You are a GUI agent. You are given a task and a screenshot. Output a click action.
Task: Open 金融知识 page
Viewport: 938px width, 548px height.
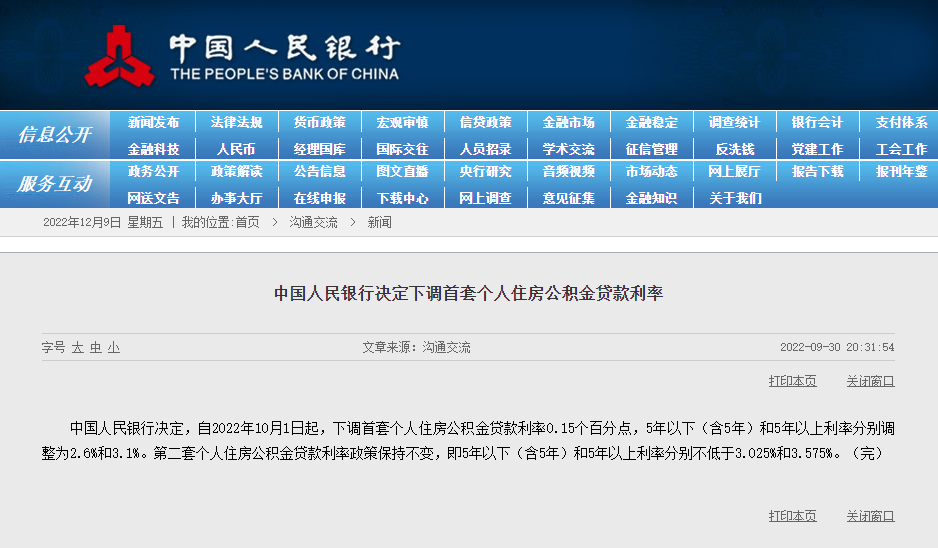click(x=651, y=198)
